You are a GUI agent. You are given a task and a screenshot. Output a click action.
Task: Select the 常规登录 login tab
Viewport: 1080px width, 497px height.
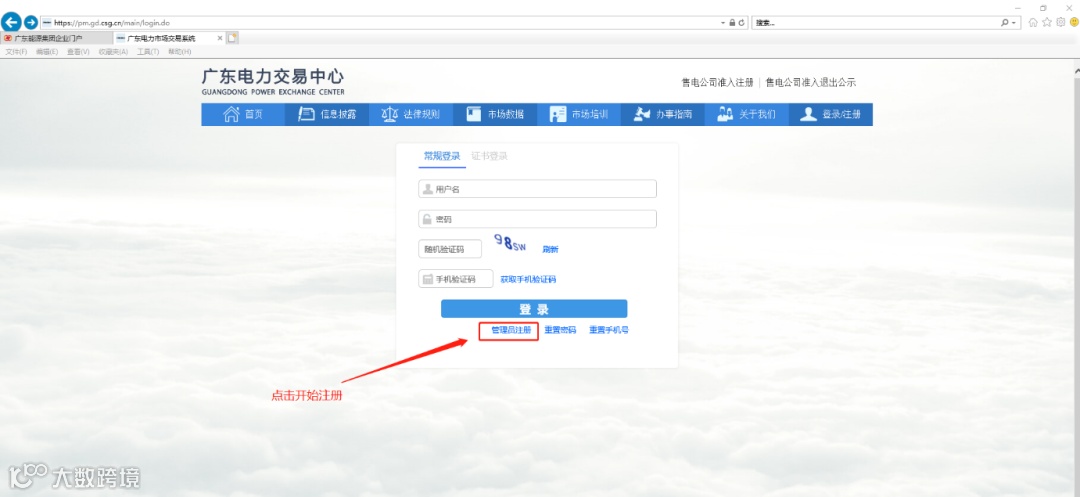442,156
